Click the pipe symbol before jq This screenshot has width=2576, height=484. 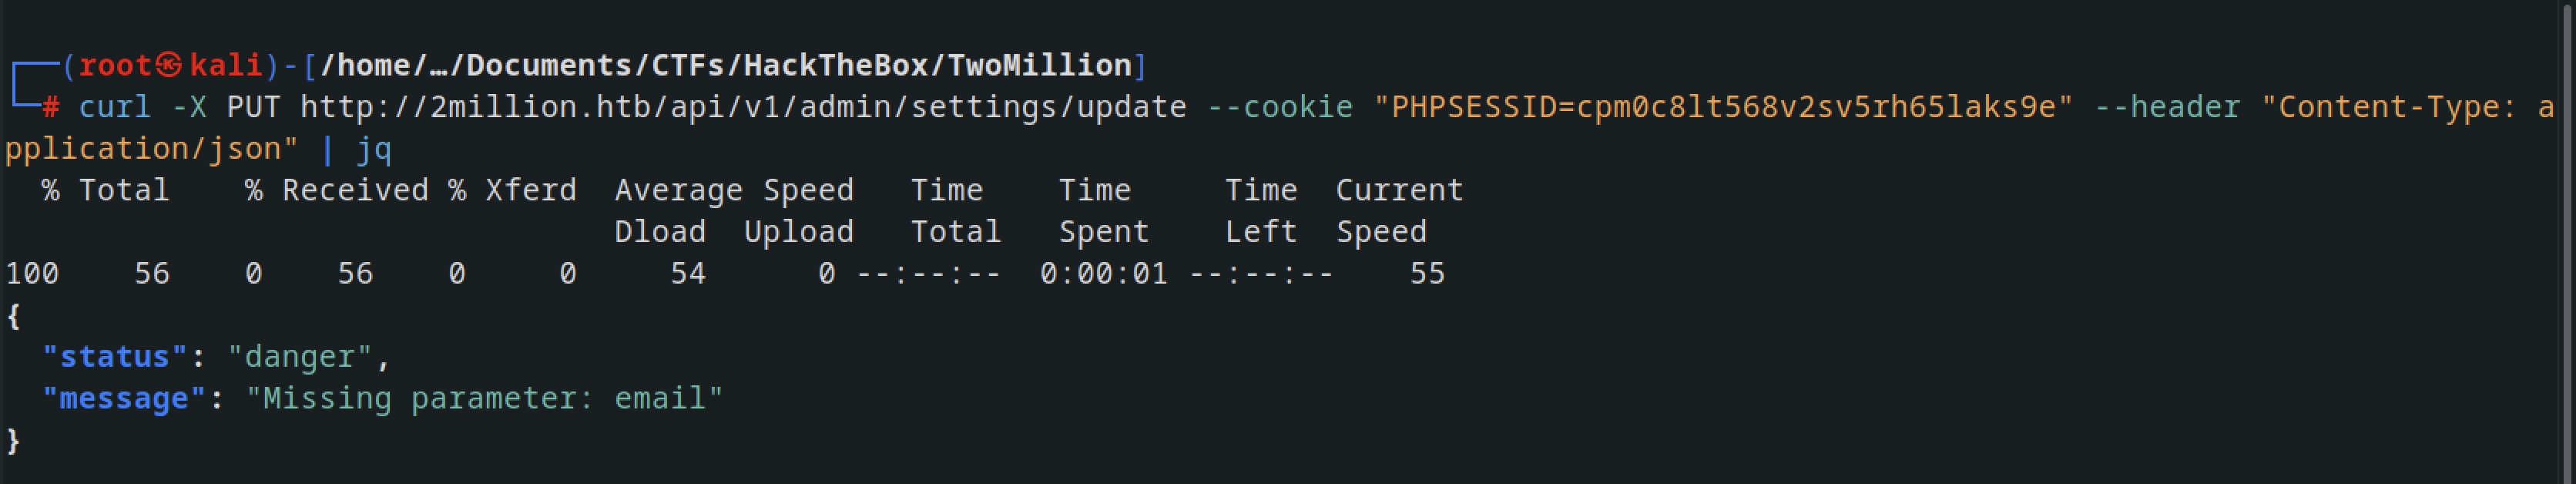tap(327, 149)
